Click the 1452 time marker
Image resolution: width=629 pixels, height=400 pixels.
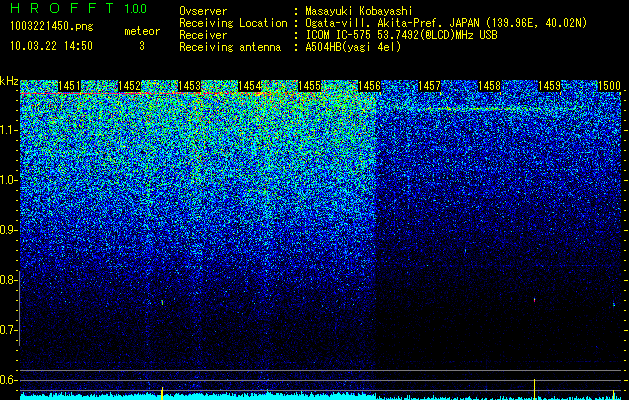tap(129, 86)
